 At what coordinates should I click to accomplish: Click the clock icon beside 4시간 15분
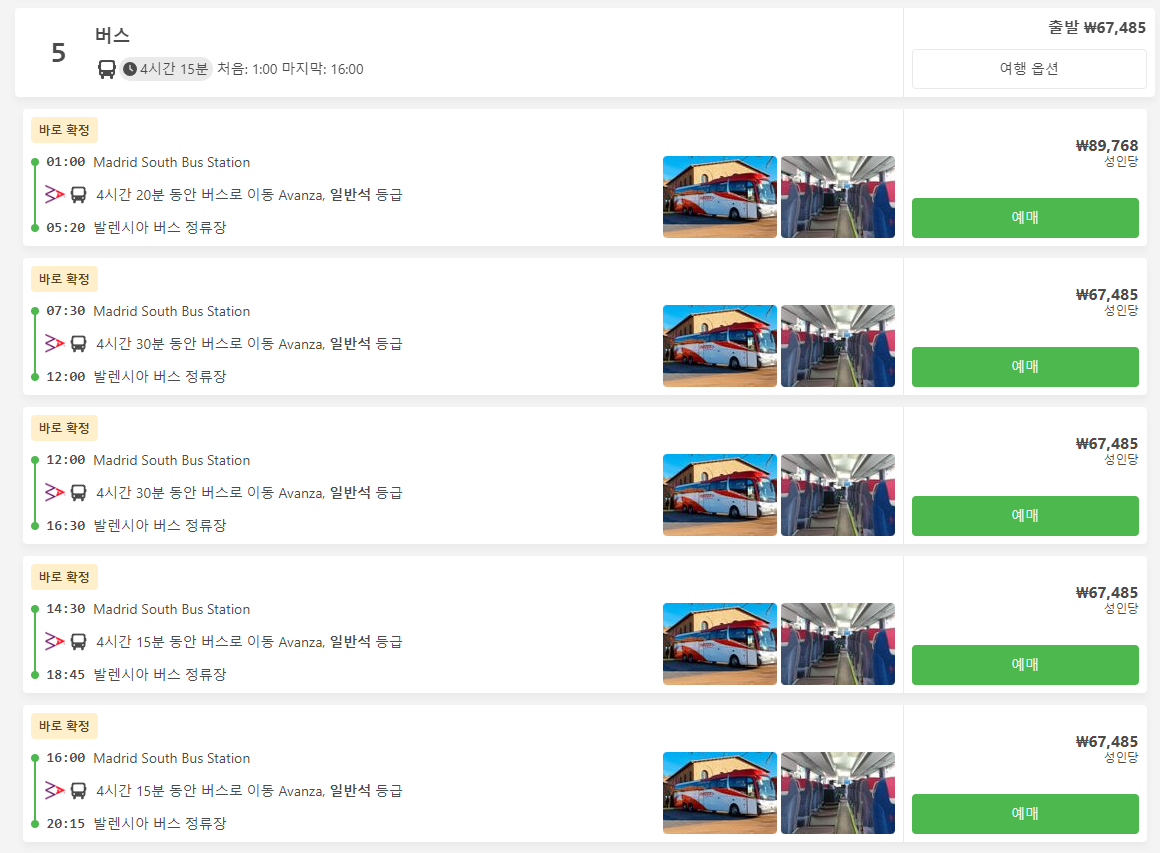point(130,69)
